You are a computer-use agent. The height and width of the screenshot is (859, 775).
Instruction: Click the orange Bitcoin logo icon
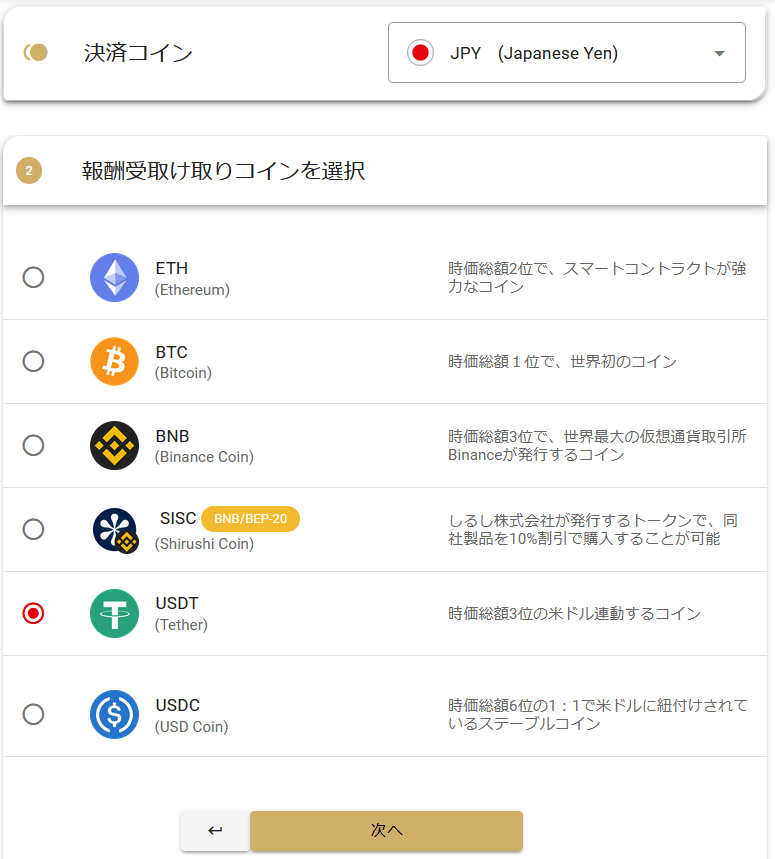[114, 362]
